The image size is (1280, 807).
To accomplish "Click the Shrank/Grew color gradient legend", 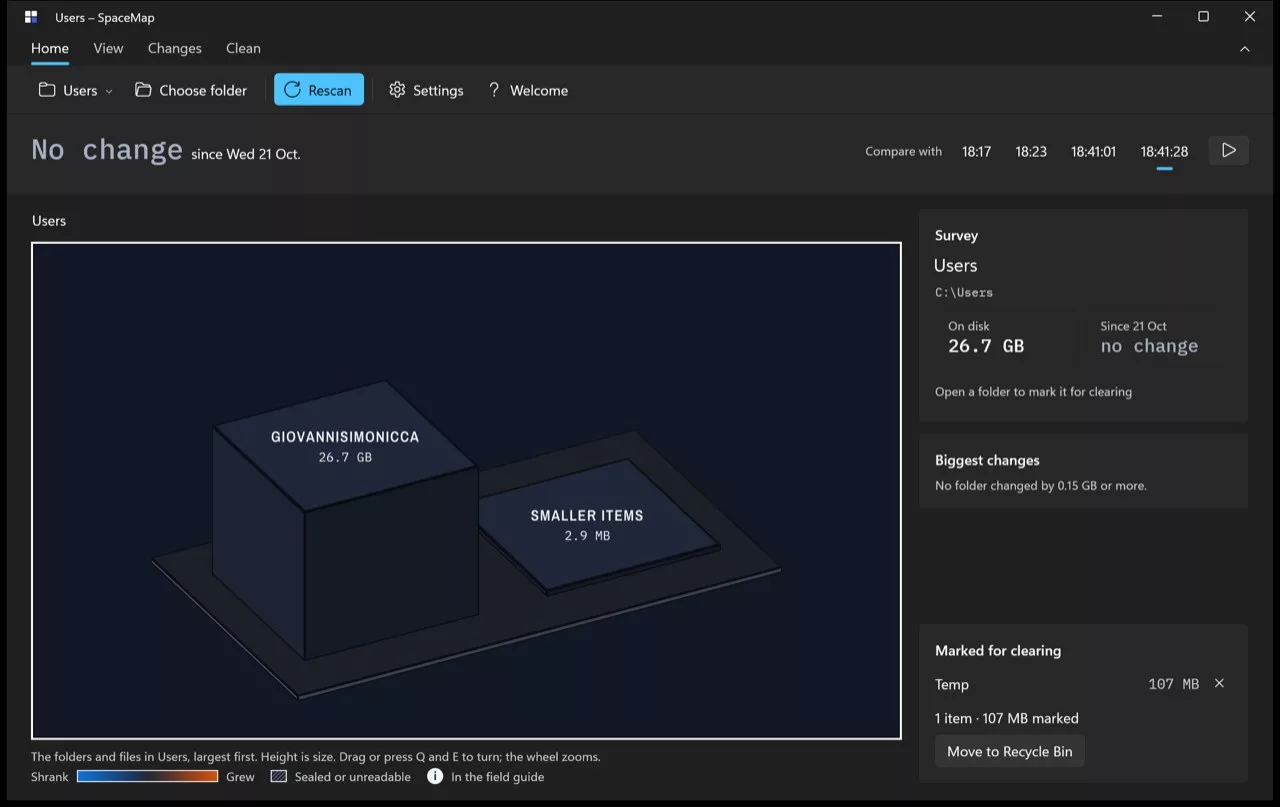I will (147, 776).
